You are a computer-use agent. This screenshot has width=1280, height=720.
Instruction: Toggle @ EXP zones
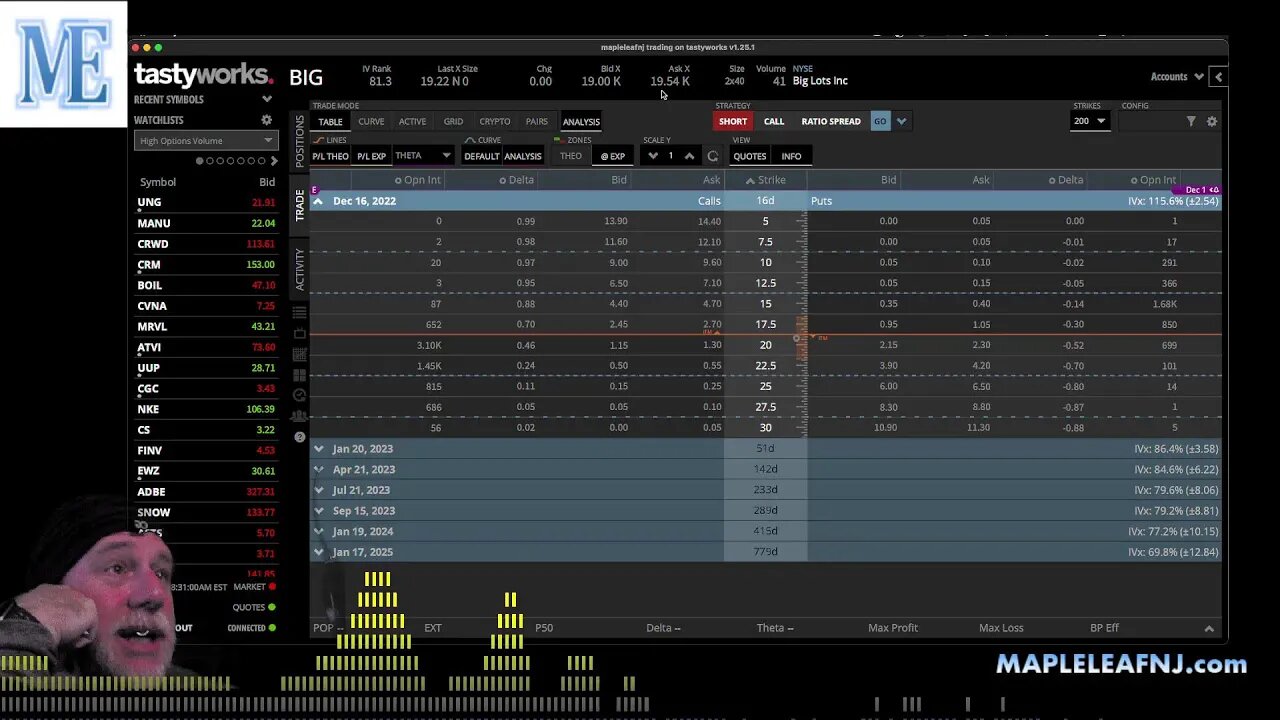pyautogui.click(x=612, y=156)
